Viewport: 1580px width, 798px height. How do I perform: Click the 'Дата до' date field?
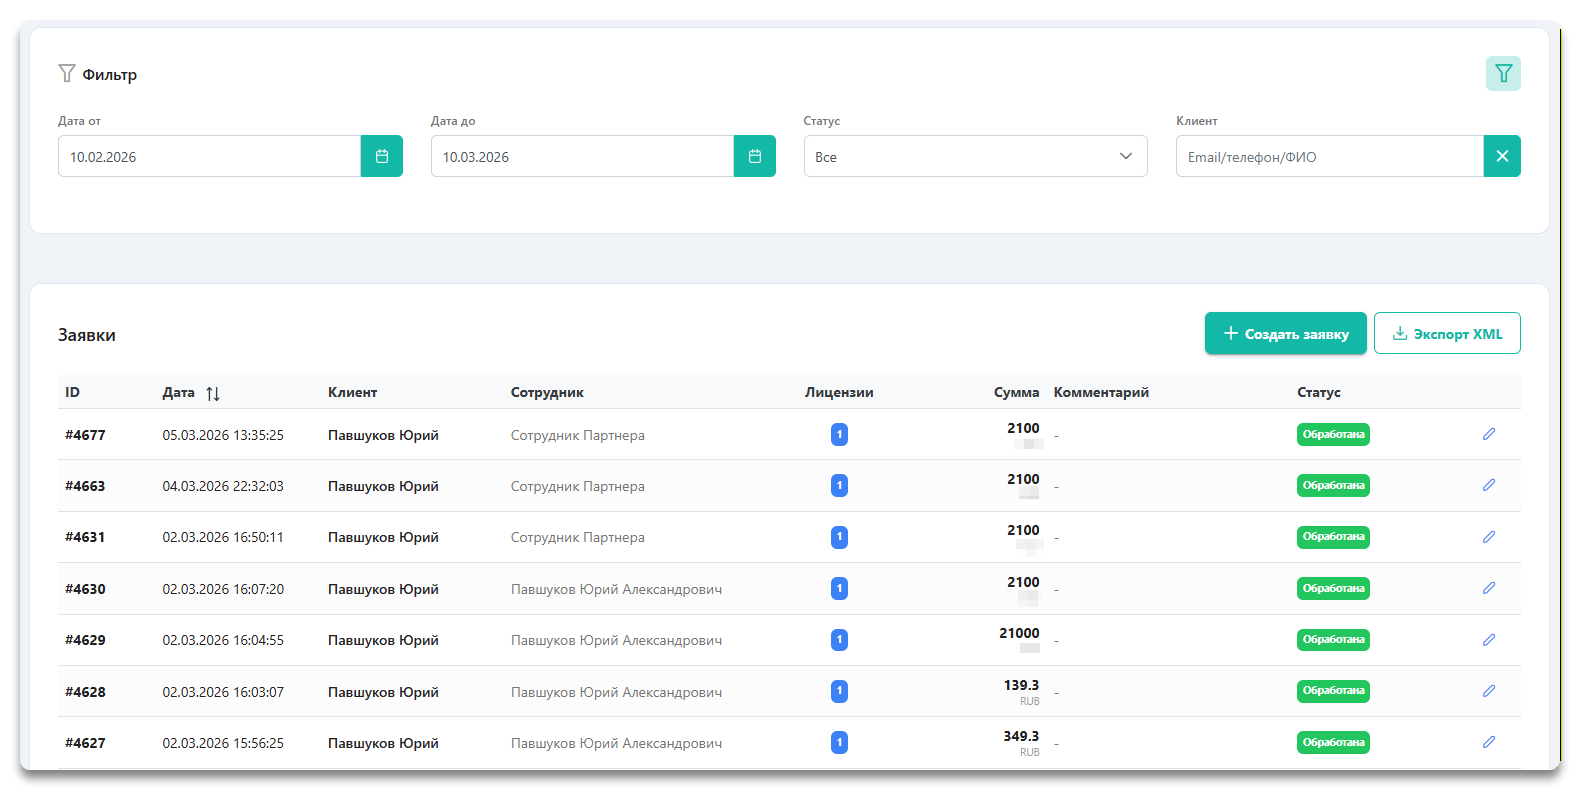click(x=582, y=157)
